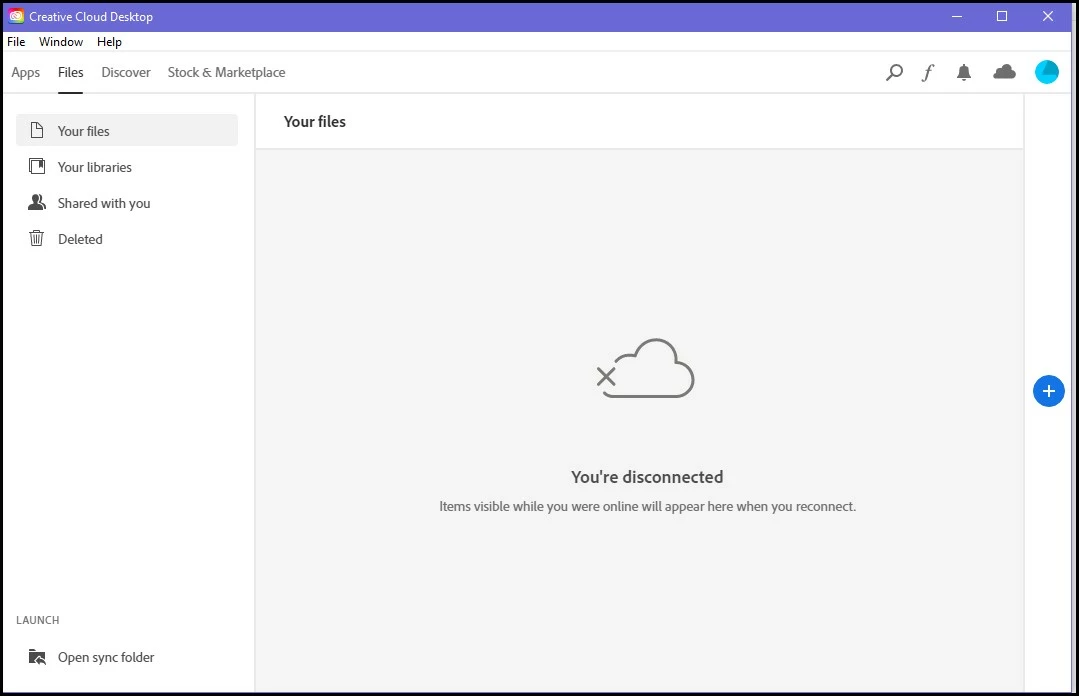Open the fonts (f) icon
1079x696 pixels.
click(928, 72)
